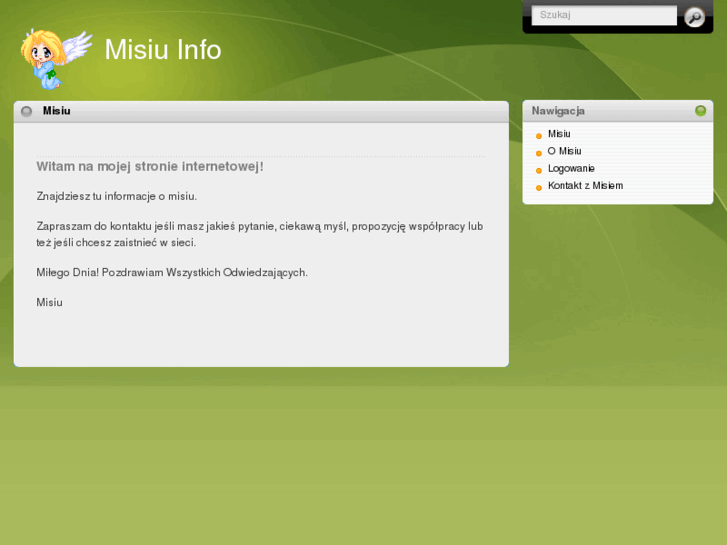
Task: Go to the Logowanie page
Action: point(571,168)
